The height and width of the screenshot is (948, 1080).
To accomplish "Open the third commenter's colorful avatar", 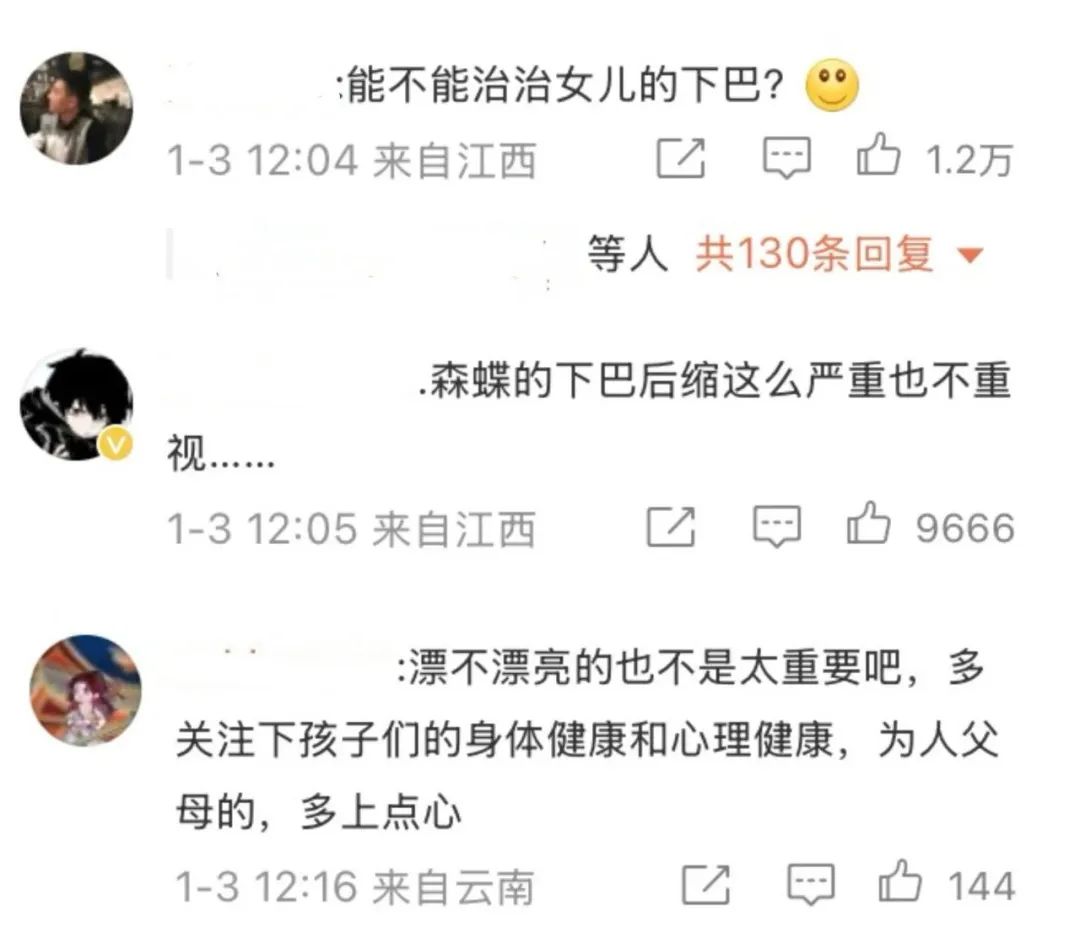I will coord(85,690).
